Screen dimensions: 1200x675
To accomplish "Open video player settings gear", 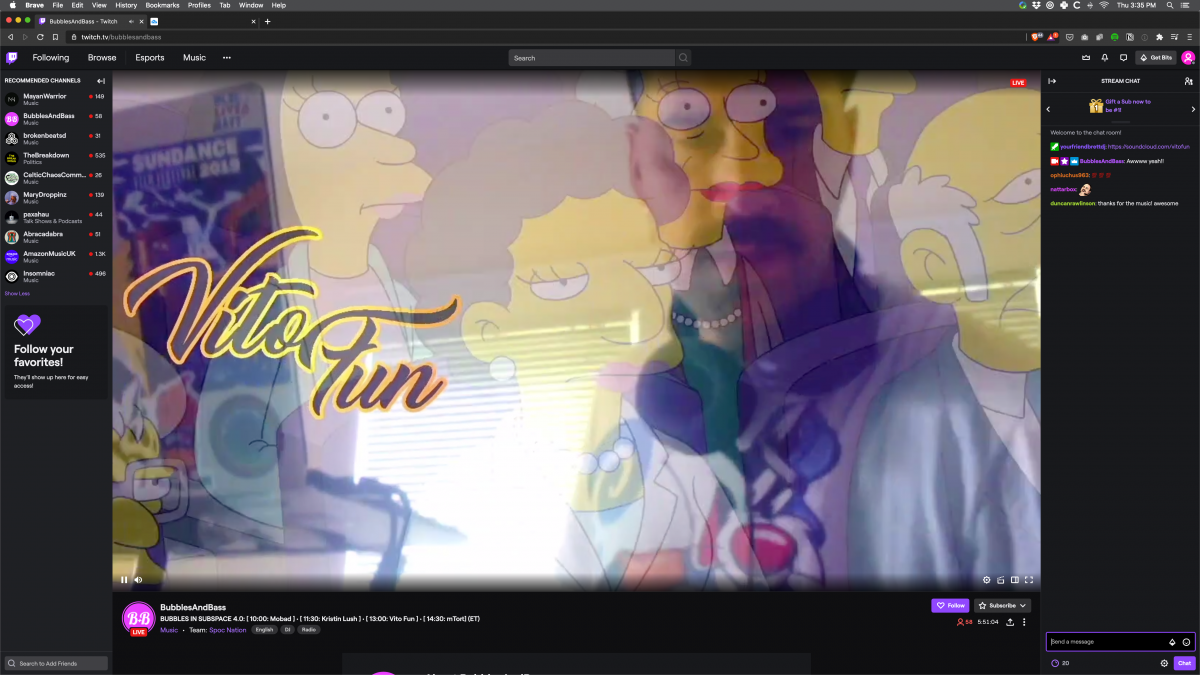I will pos(986,579).
